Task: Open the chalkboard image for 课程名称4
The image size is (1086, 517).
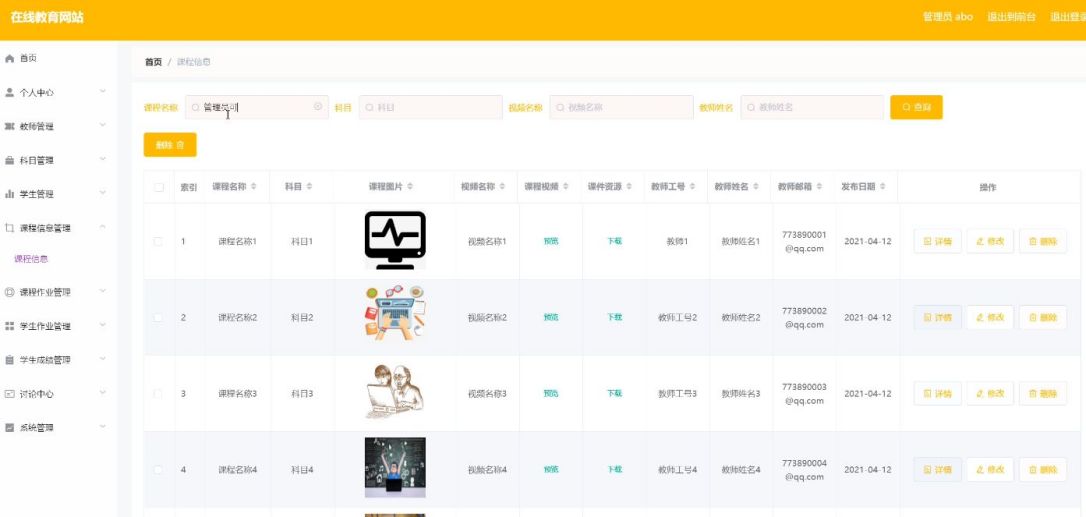Action: point(395,467)
